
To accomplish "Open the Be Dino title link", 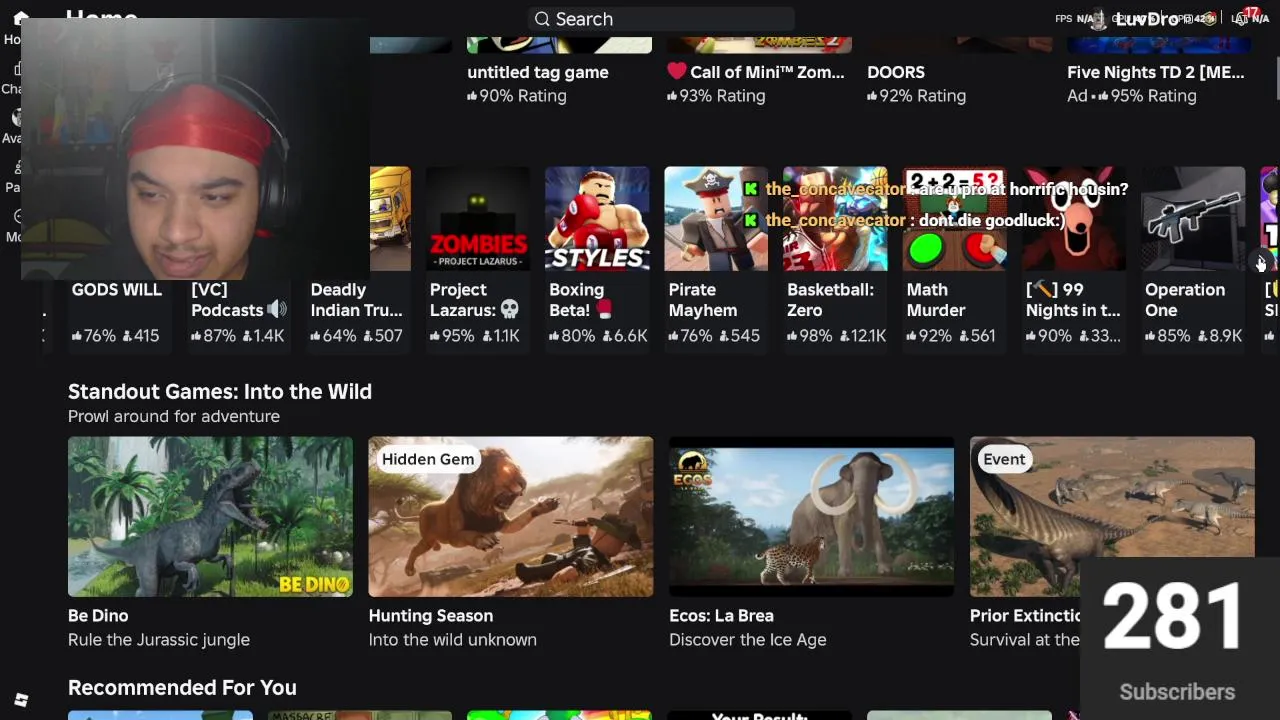I will [98, 616].
